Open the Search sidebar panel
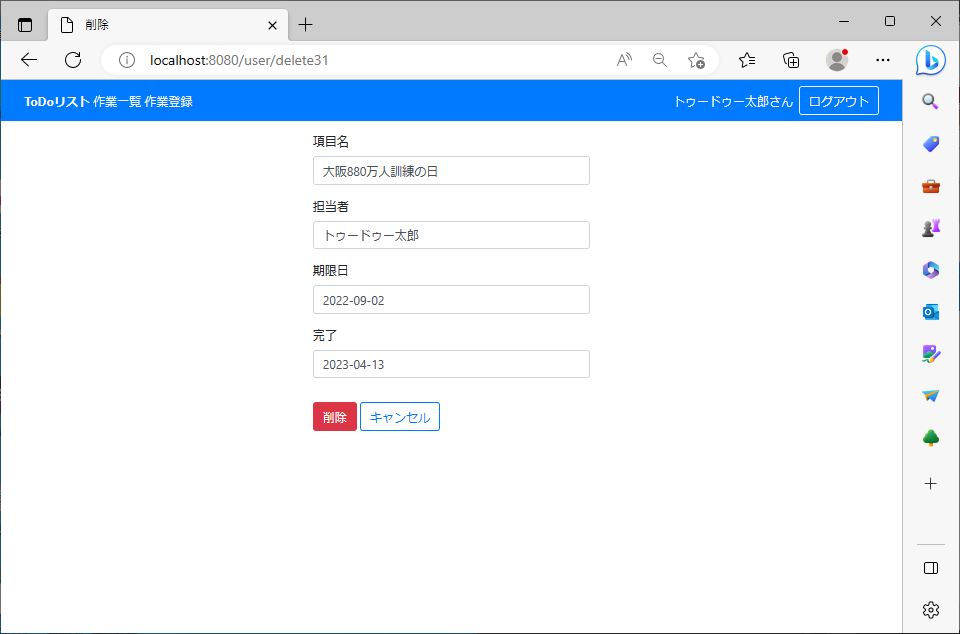 tap(930, 101)
